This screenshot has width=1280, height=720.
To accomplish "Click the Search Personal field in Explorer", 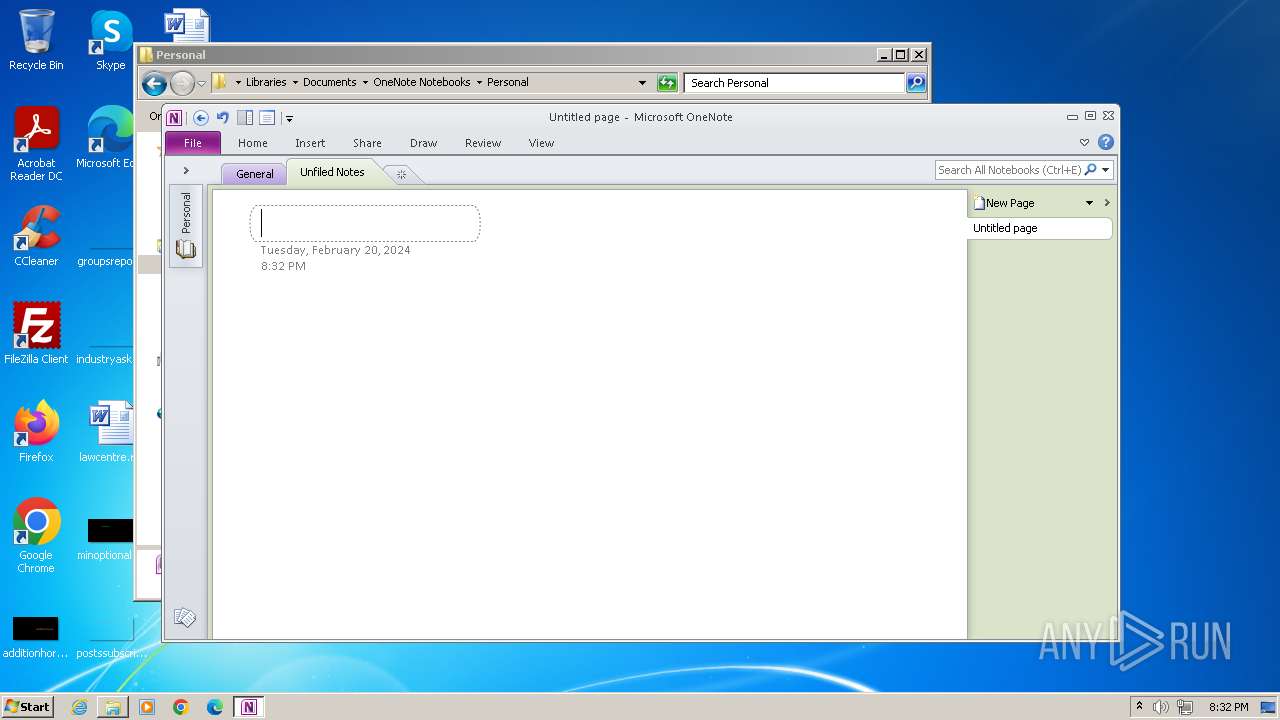I will (x=795, y=83).
